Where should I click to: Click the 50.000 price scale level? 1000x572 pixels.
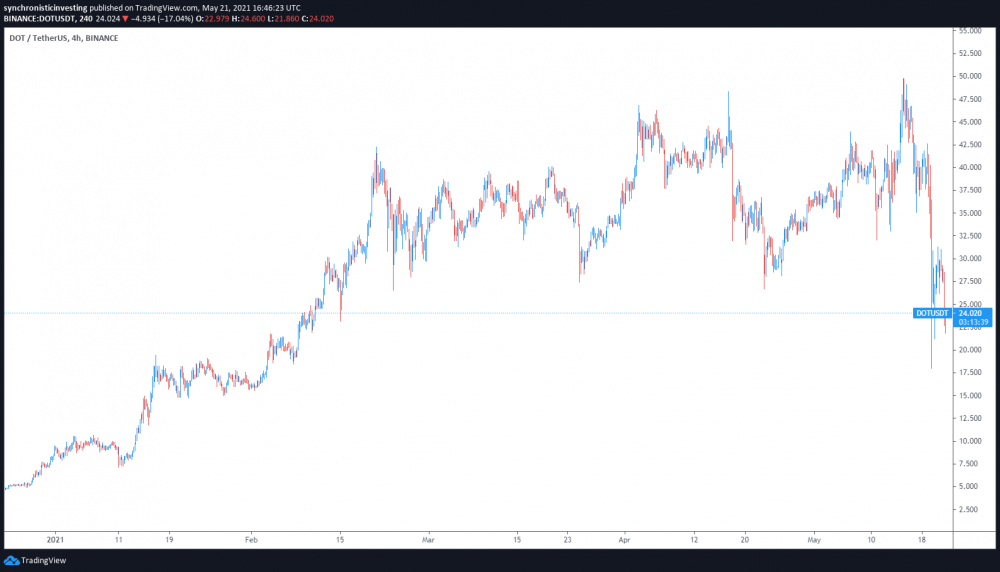[x=970, y=77]
